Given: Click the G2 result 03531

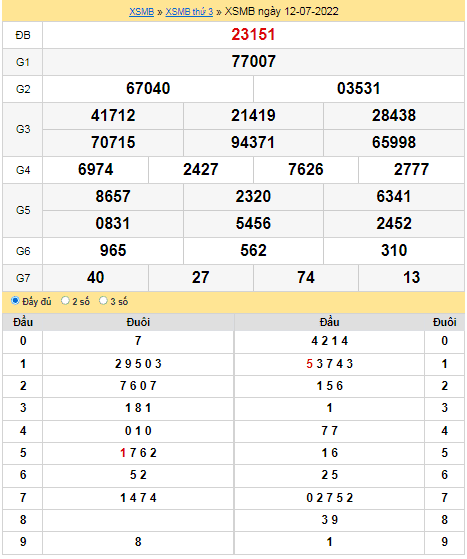Looking at the screenshot, I should 359,88.
